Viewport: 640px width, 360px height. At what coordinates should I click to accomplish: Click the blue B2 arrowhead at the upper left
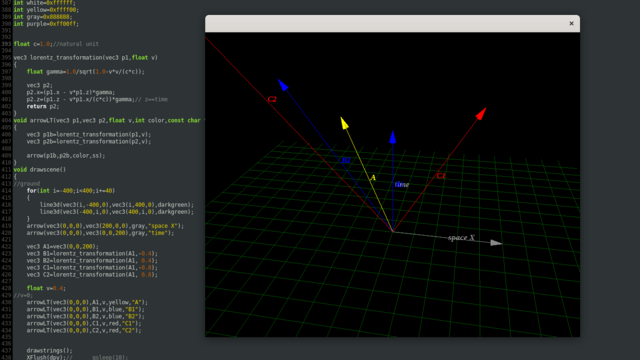(x=283, y=84)
